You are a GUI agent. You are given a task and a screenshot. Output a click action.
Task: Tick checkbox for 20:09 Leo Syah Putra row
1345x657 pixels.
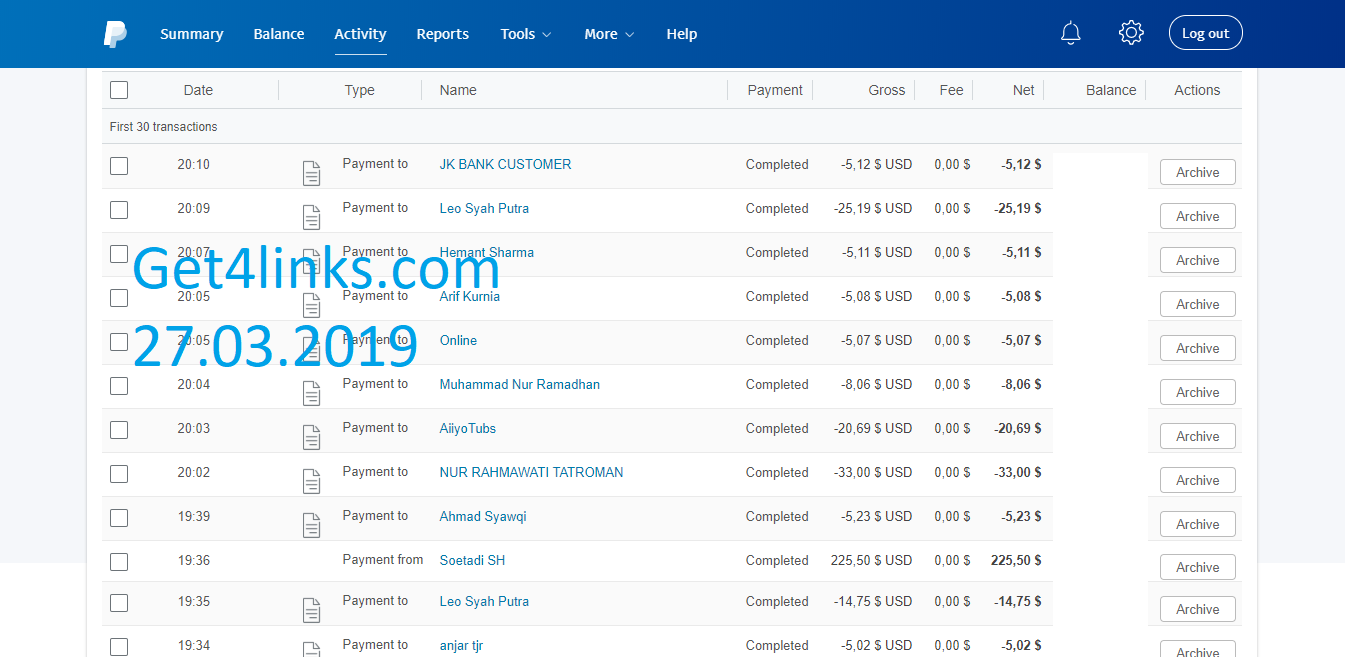[119, 210]
